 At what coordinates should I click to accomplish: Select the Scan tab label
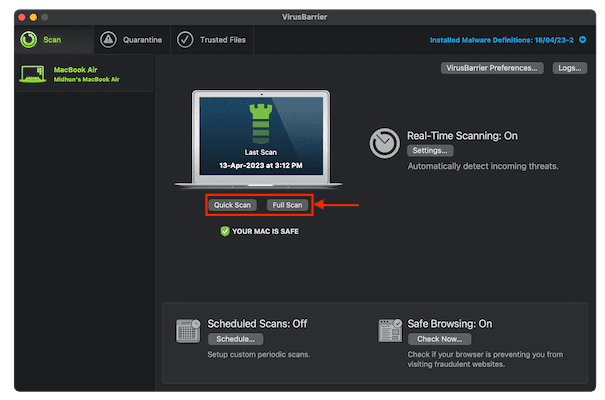[x=52, y=40]
